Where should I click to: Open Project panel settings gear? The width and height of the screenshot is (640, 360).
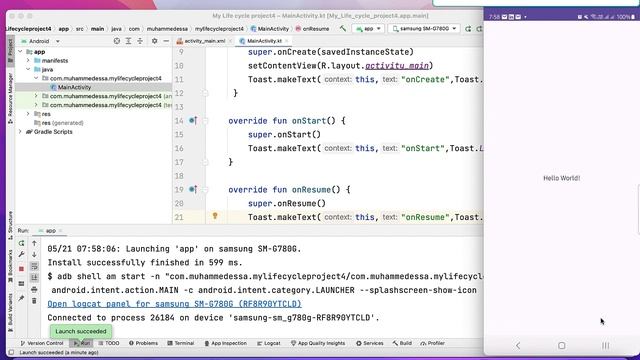[x=154, y=41]
